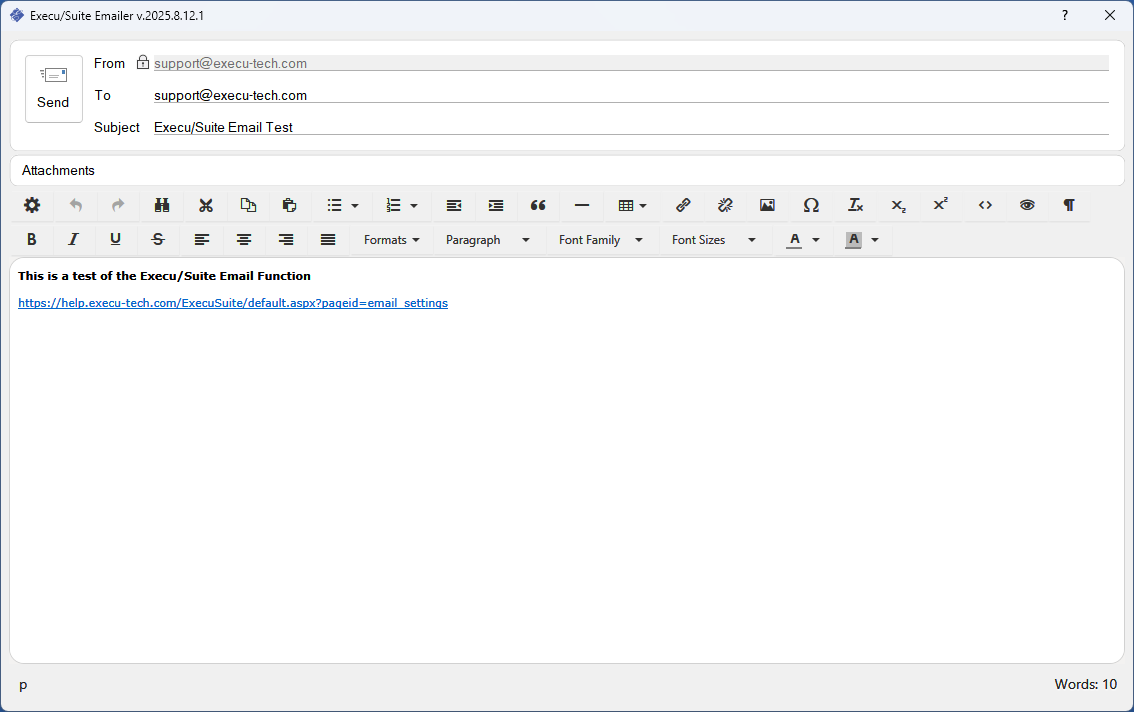Align text to the left
The image size is (1134, 712).
pos(202,240)
